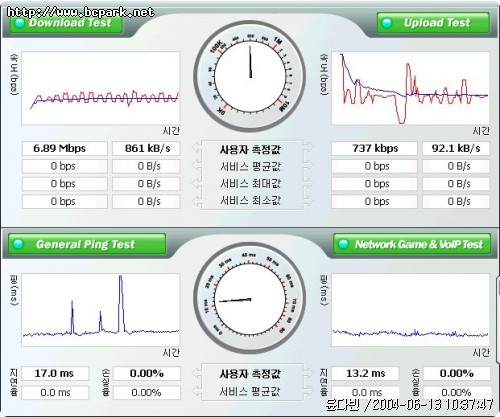This screenshot has height=417, width=500.
Task: Launch Network Game & VoIP Test
Action: point(412,244)
